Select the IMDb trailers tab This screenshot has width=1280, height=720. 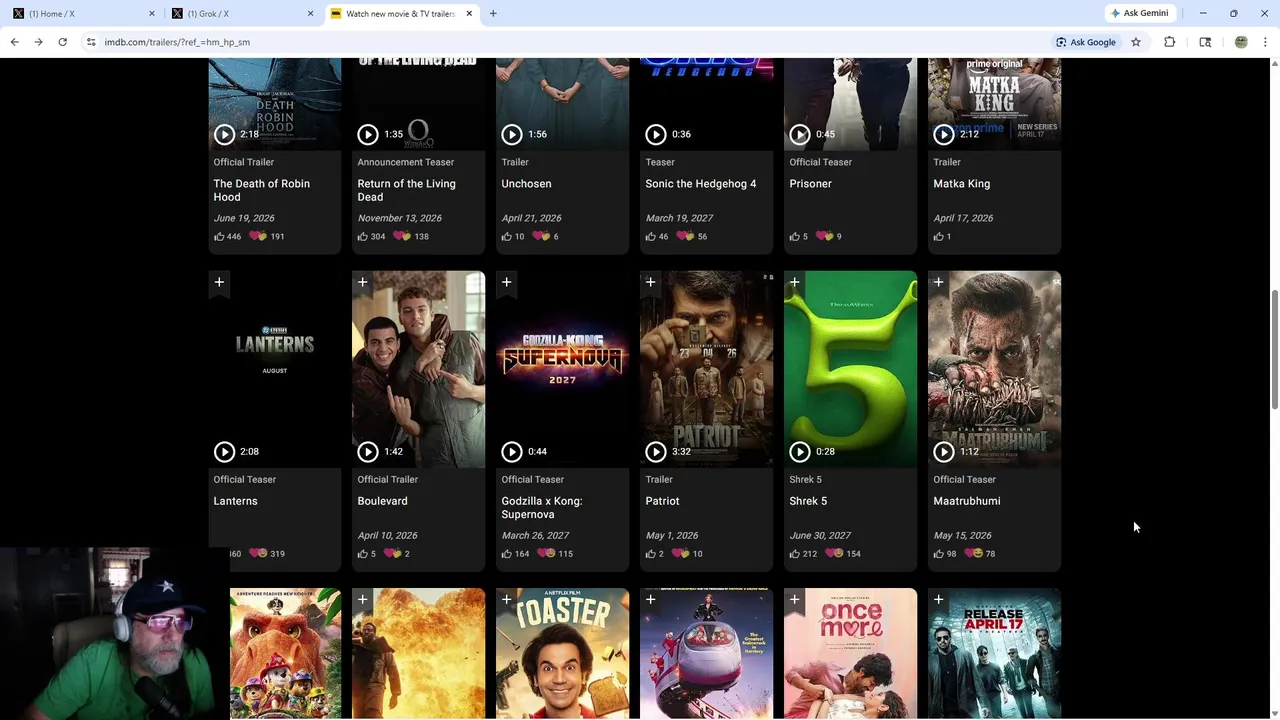pos(400,13)
